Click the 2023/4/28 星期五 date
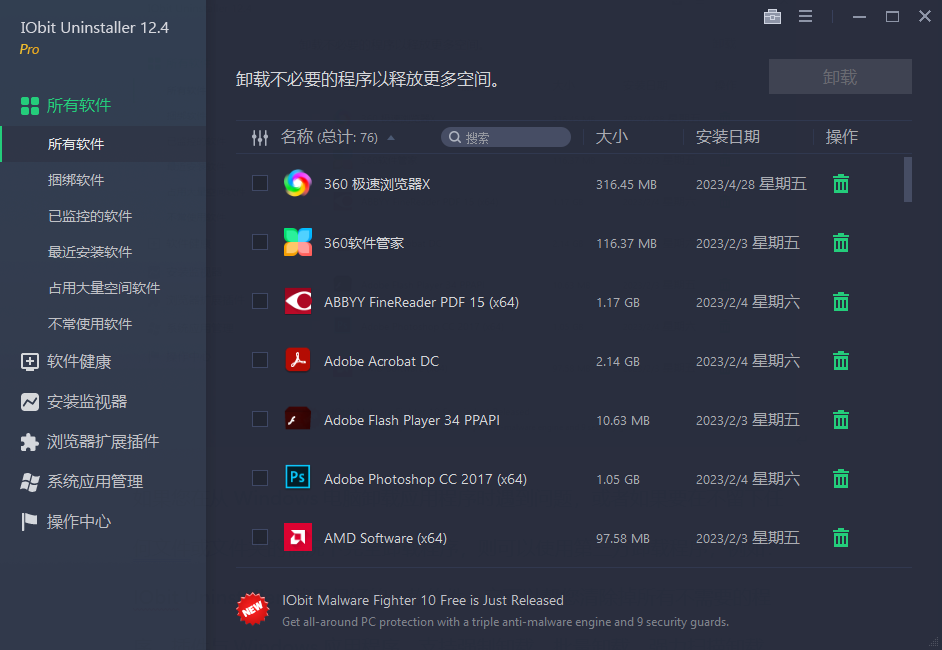 point(751,184)
